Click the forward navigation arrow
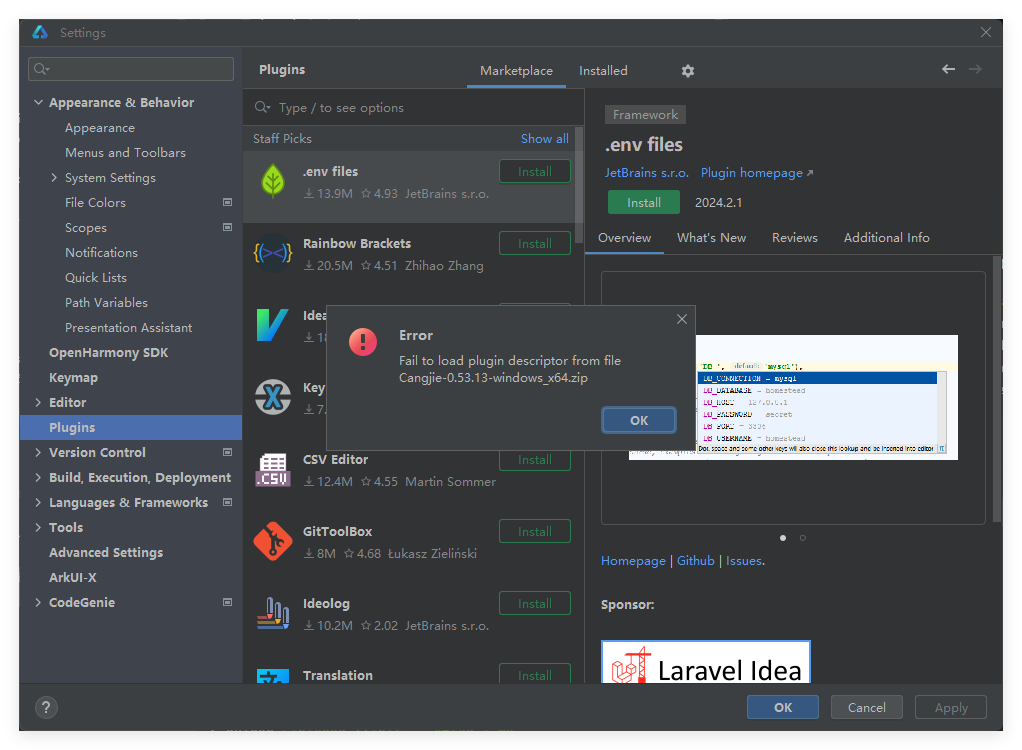Image resolution: width=1022 pixels, height=750 pixels. 975,69
